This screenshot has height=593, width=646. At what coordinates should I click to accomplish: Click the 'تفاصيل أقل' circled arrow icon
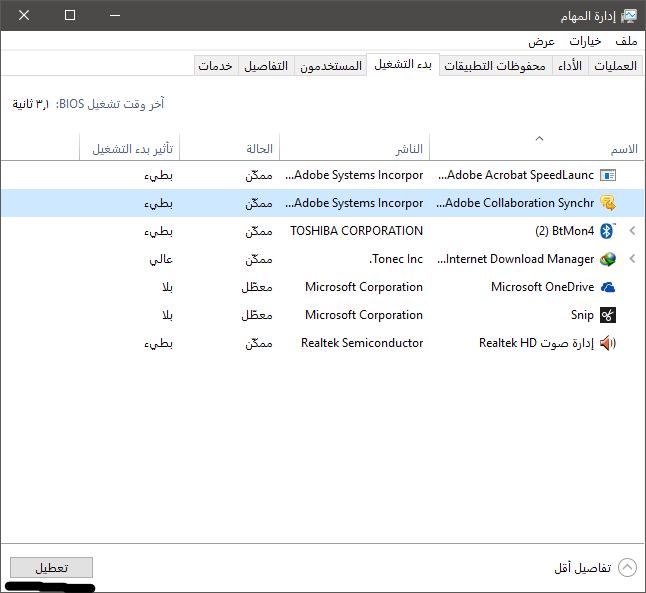point(627,568)
